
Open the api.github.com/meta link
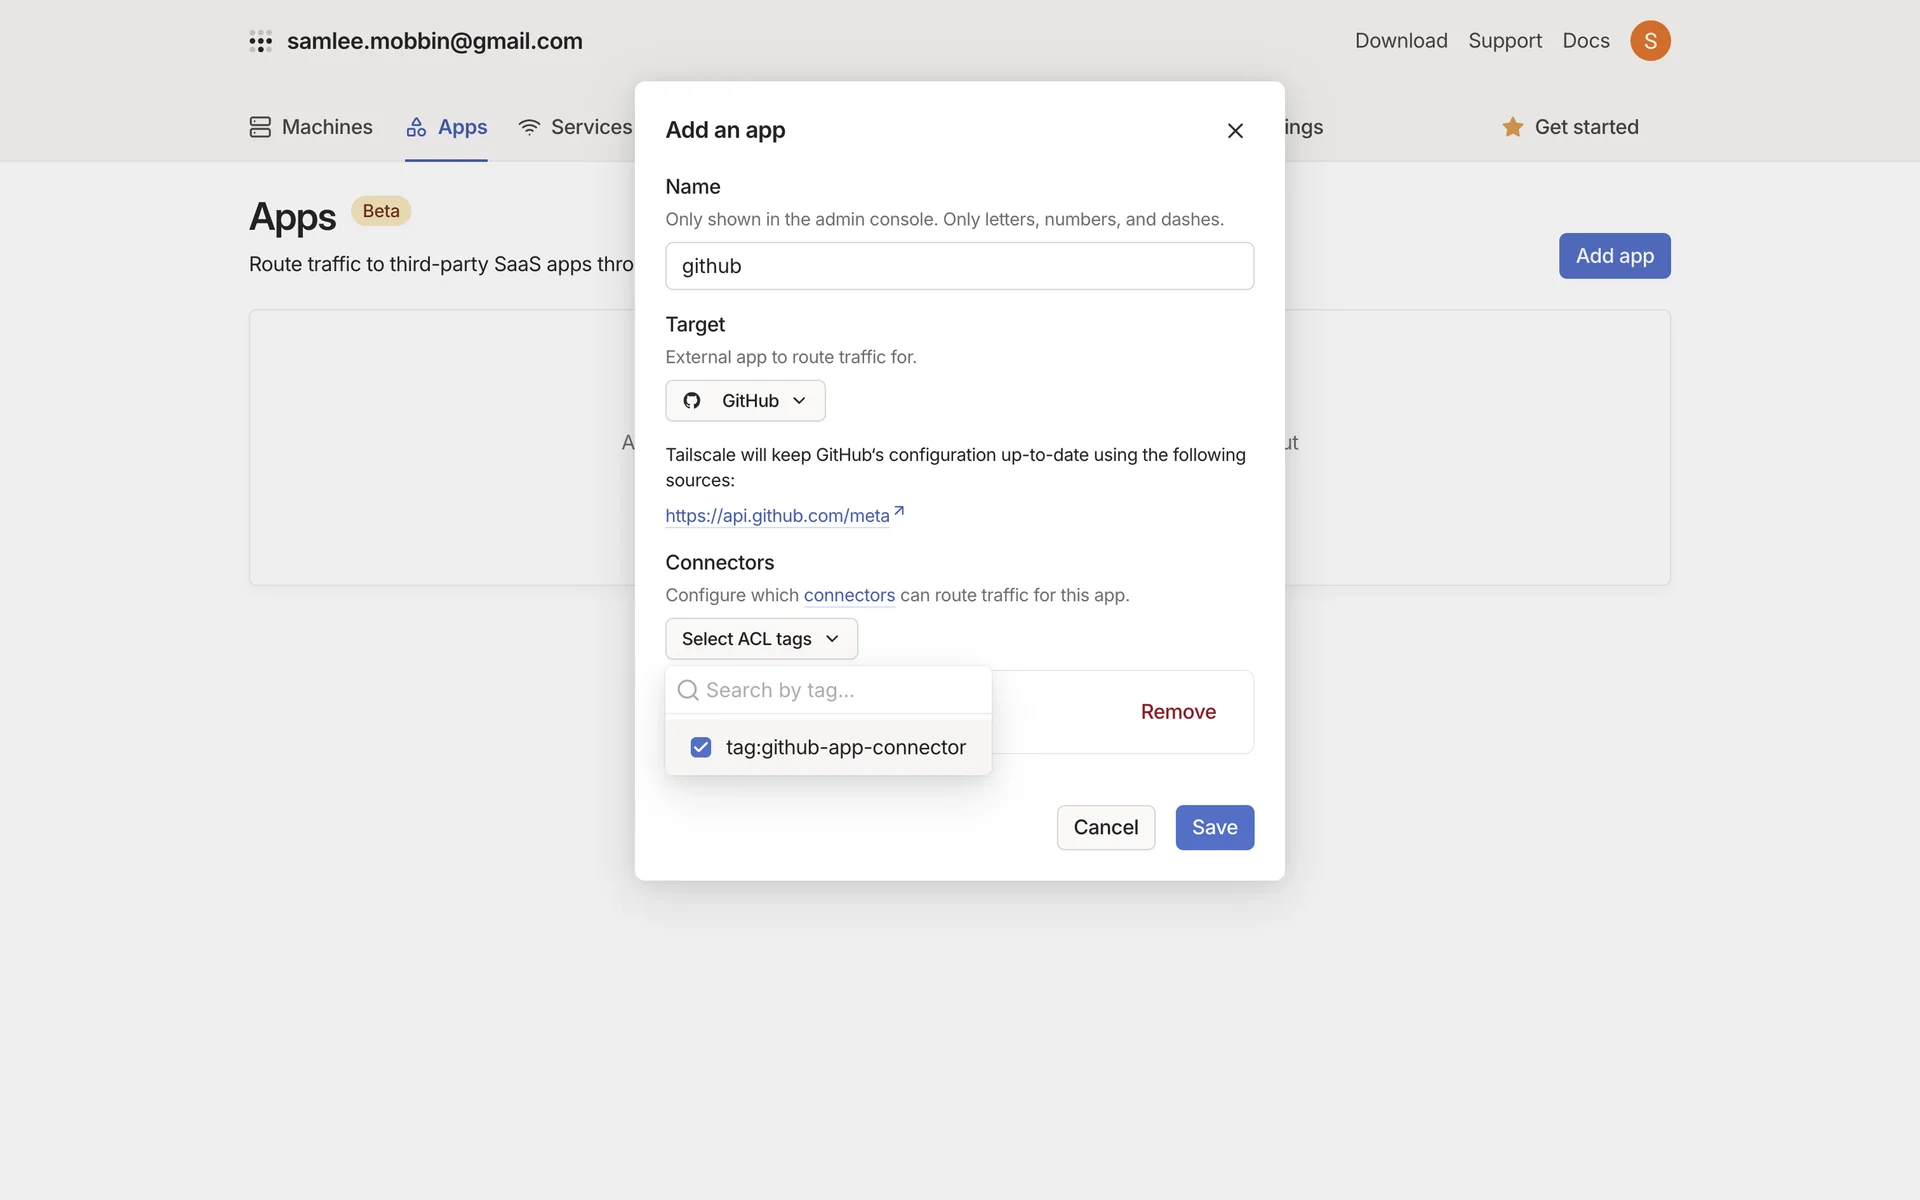tap(777, 516)
